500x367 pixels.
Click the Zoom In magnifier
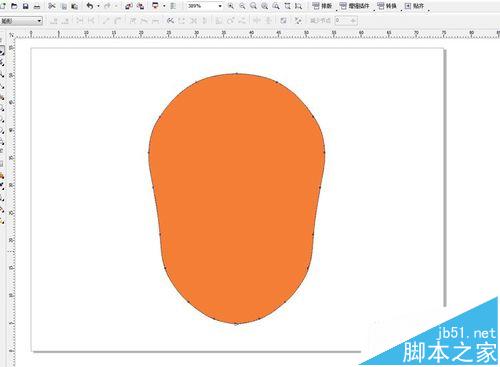pos(231,6)
